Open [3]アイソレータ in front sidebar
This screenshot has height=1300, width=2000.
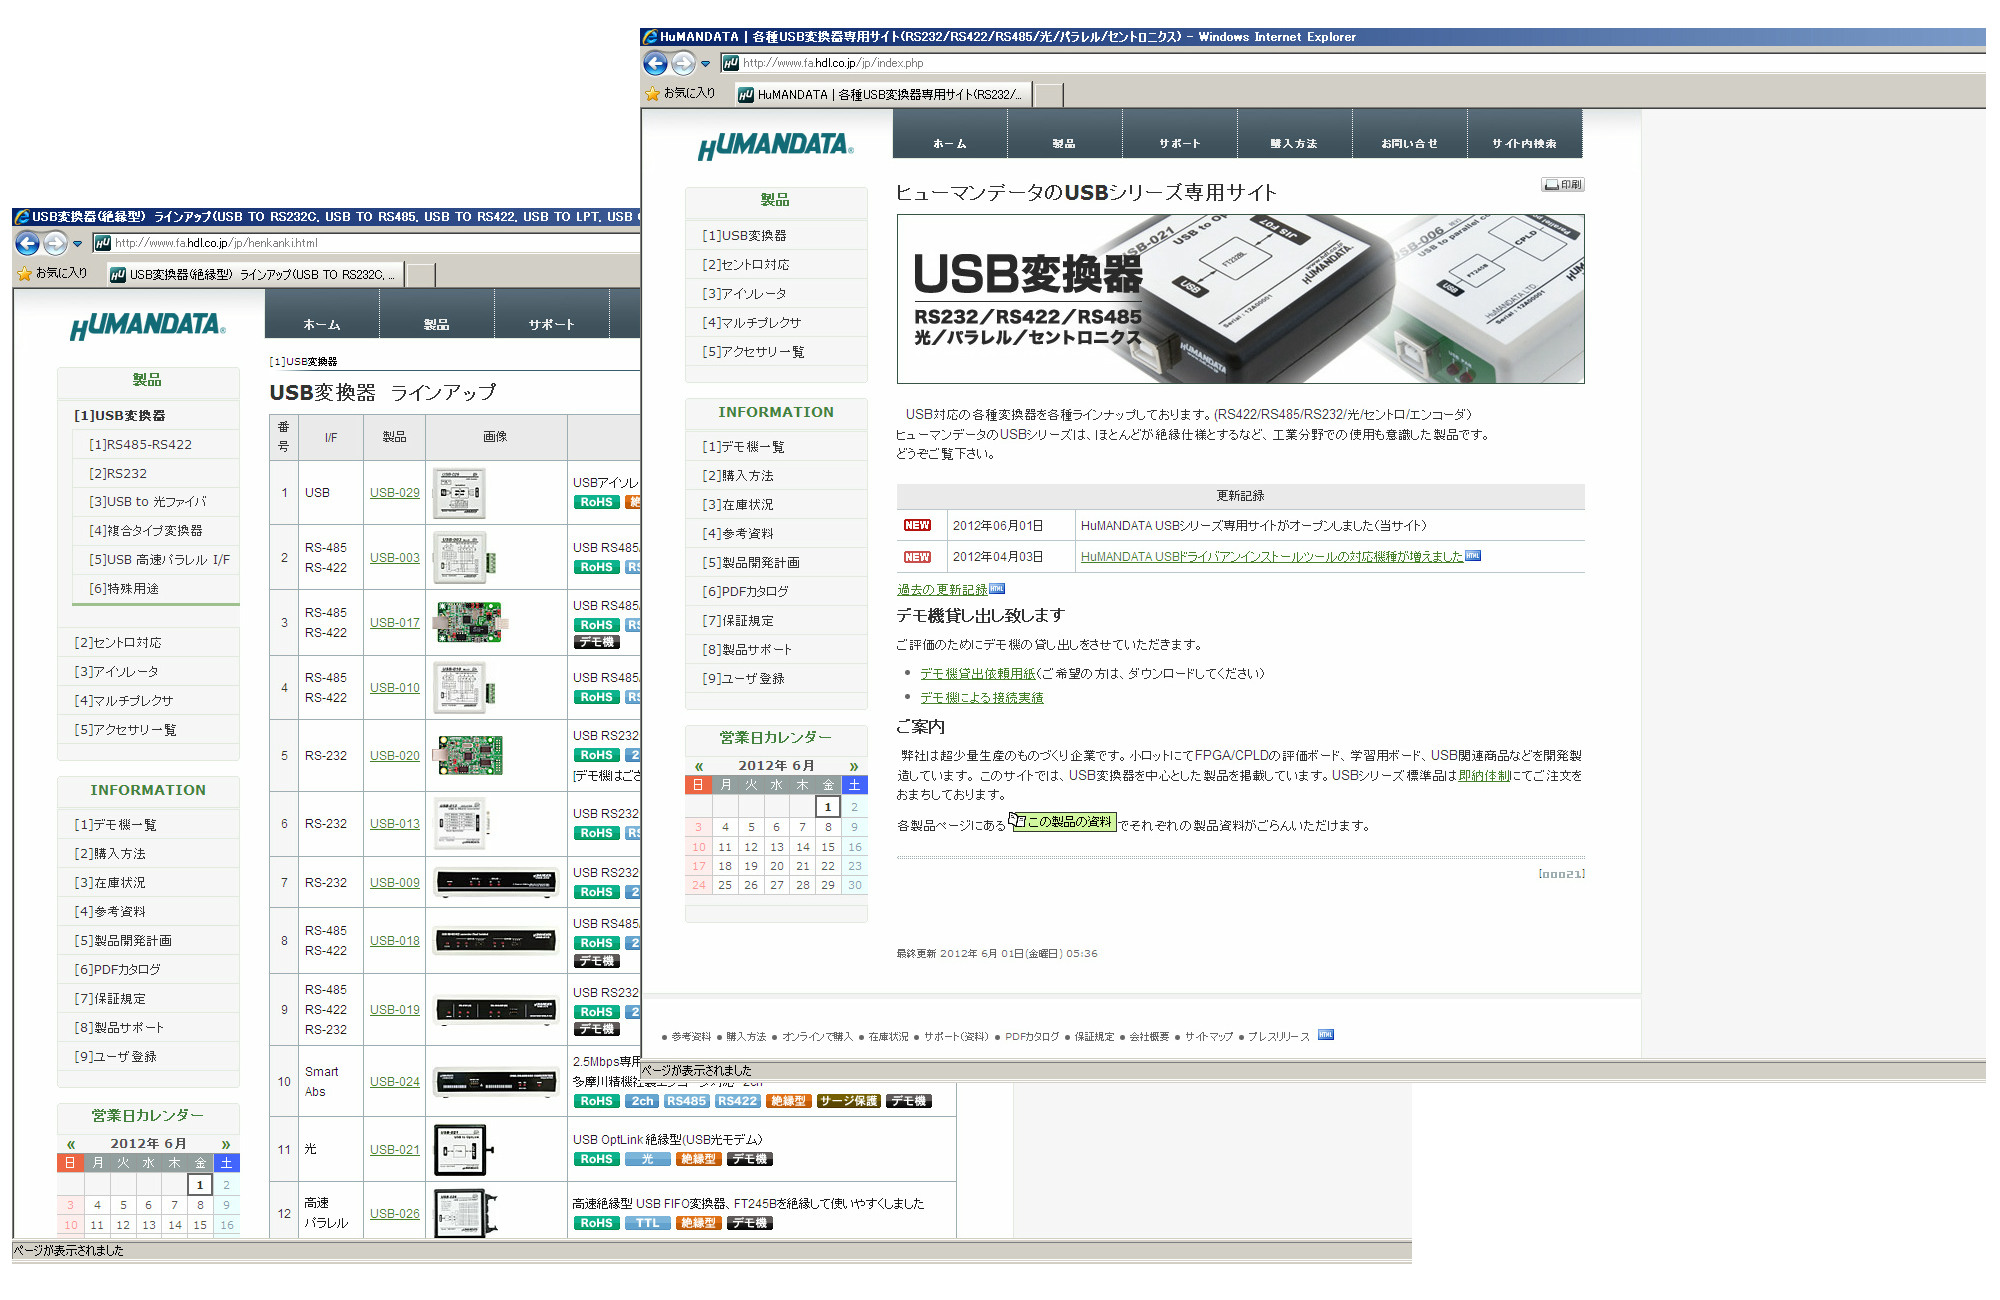[744, 294]
